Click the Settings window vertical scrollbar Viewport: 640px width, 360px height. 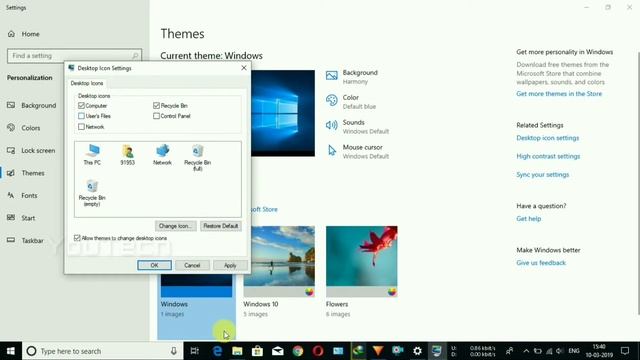point(638,184)
